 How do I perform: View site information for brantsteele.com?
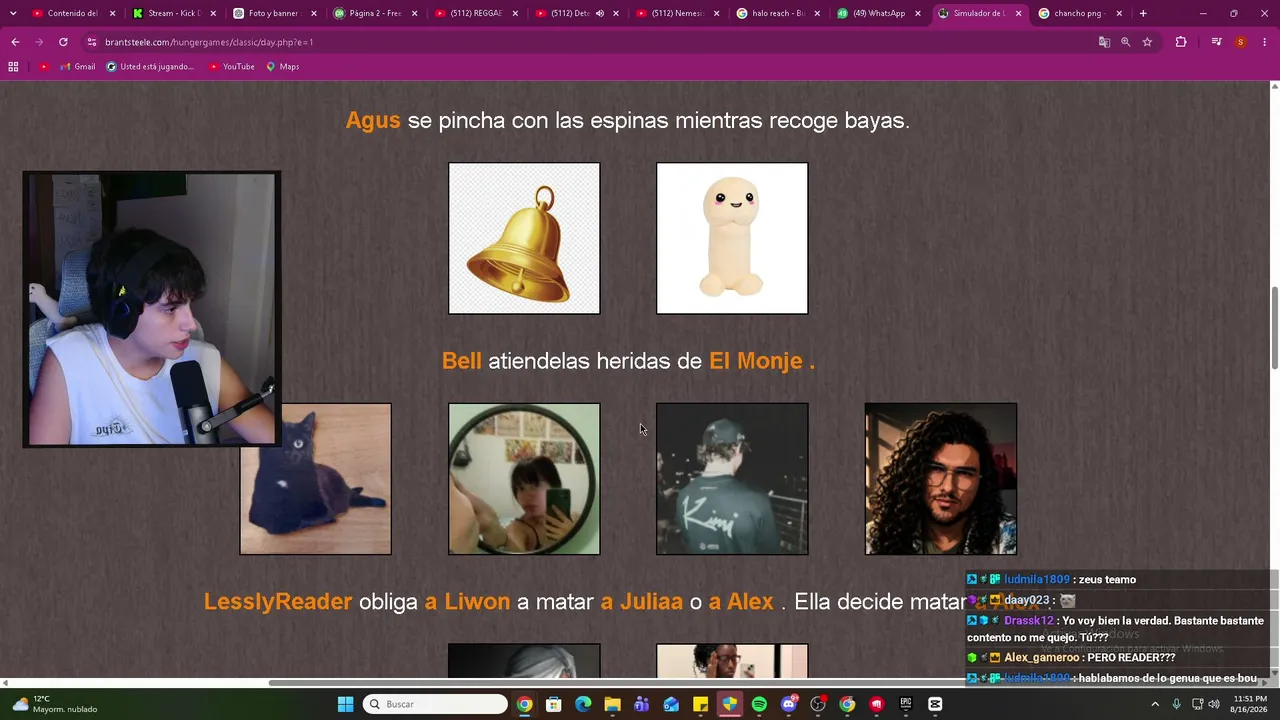[91, 42]
